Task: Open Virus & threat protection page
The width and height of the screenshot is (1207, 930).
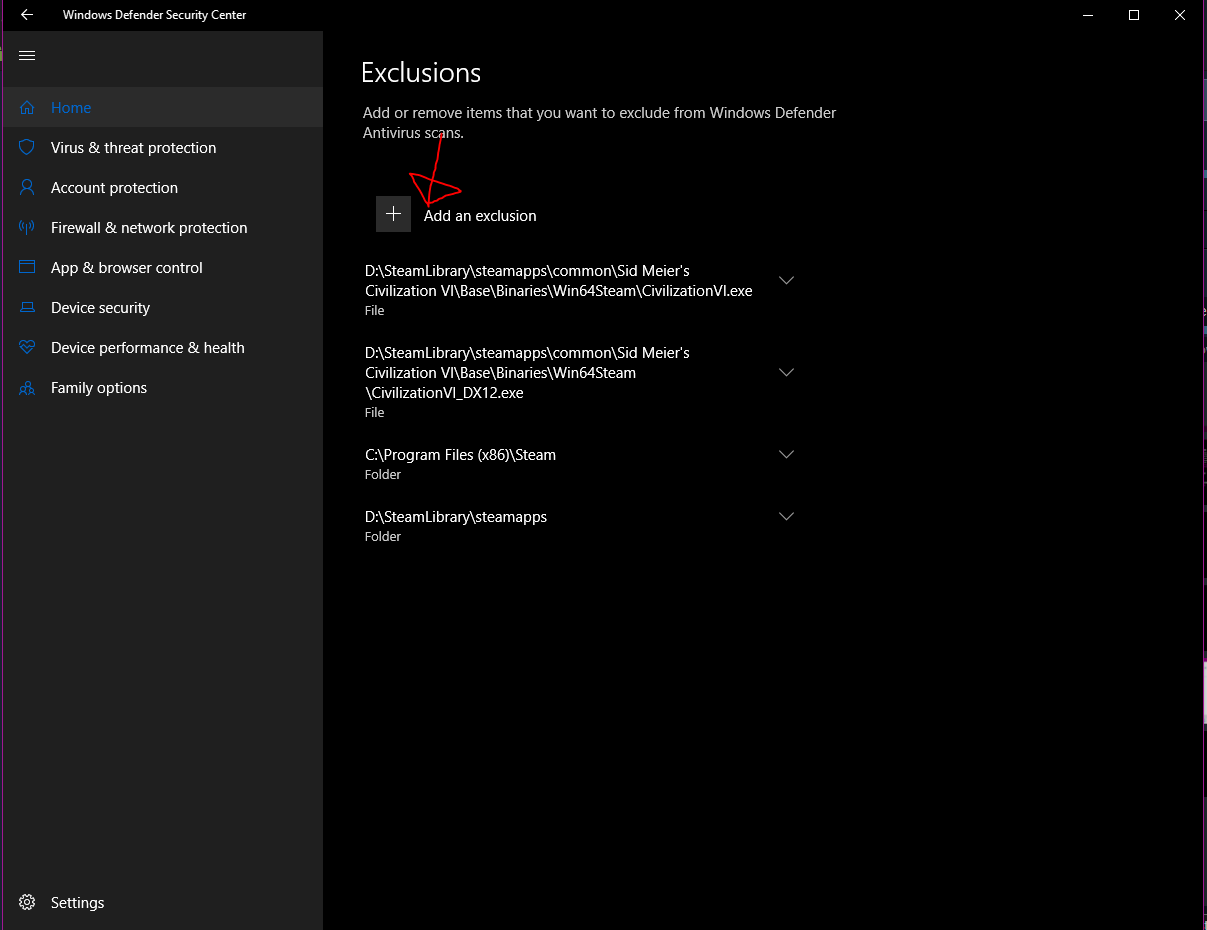Action: 133,148
